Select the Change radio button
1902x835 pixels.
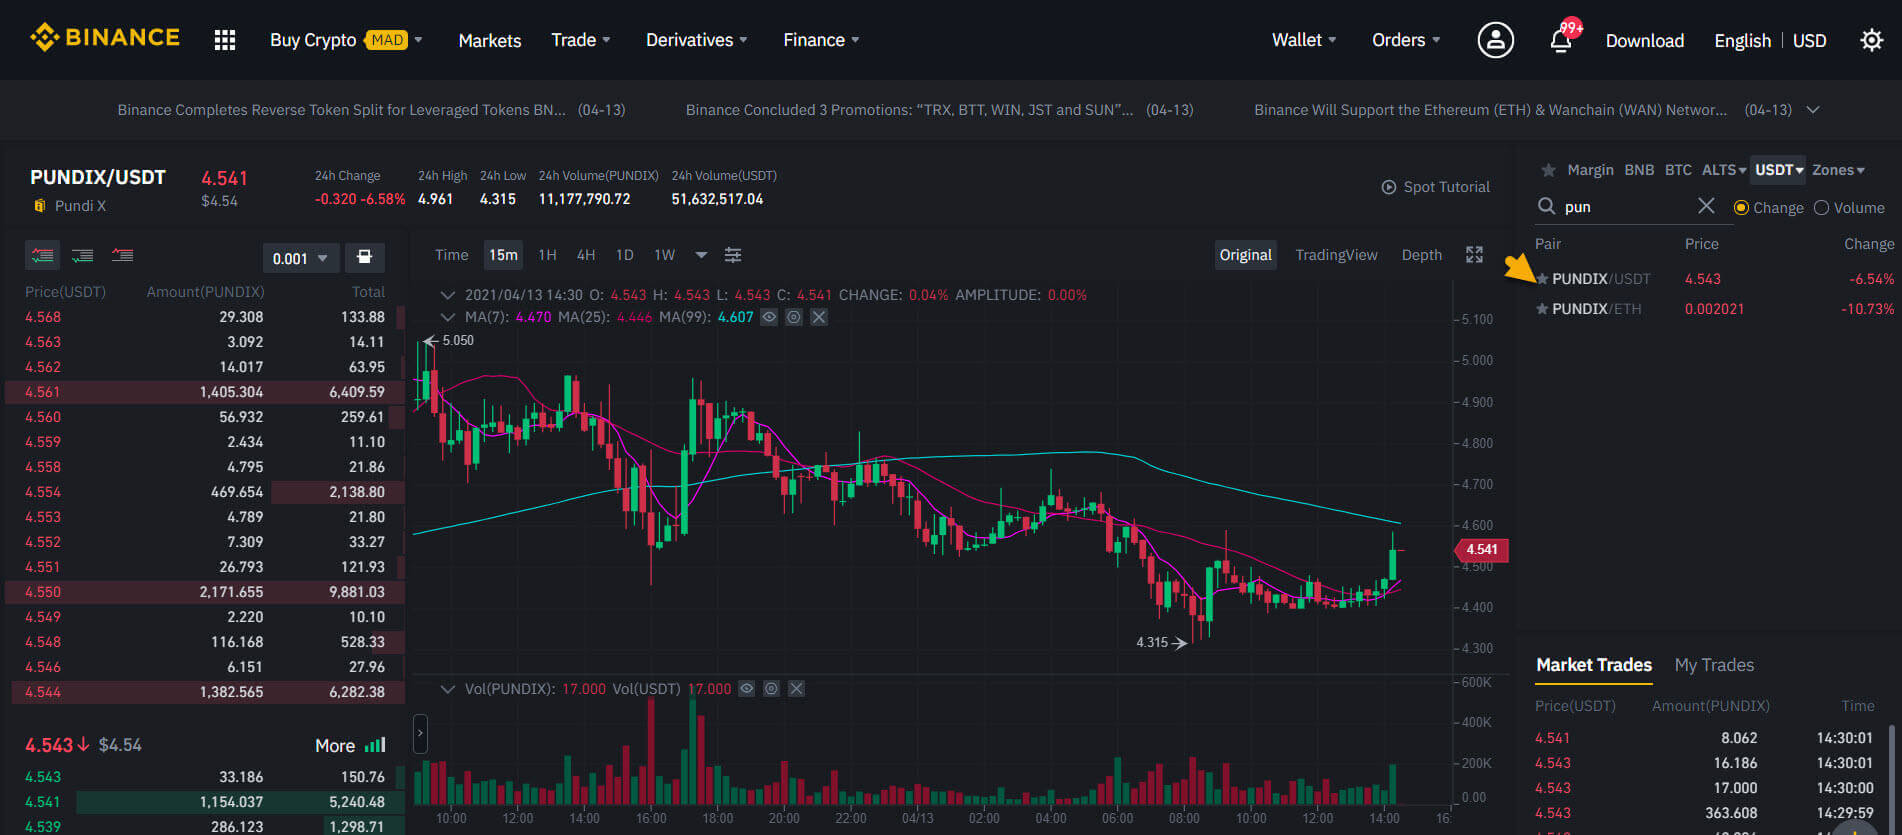pos(1741,208)
